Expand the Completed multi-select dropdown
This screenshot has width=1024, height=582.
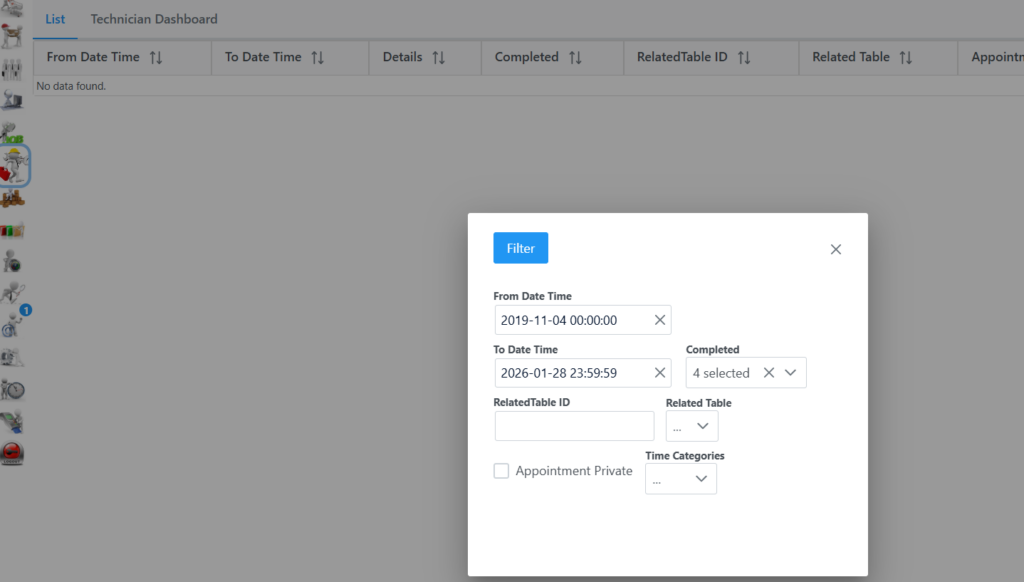click(x=790, y=373)
